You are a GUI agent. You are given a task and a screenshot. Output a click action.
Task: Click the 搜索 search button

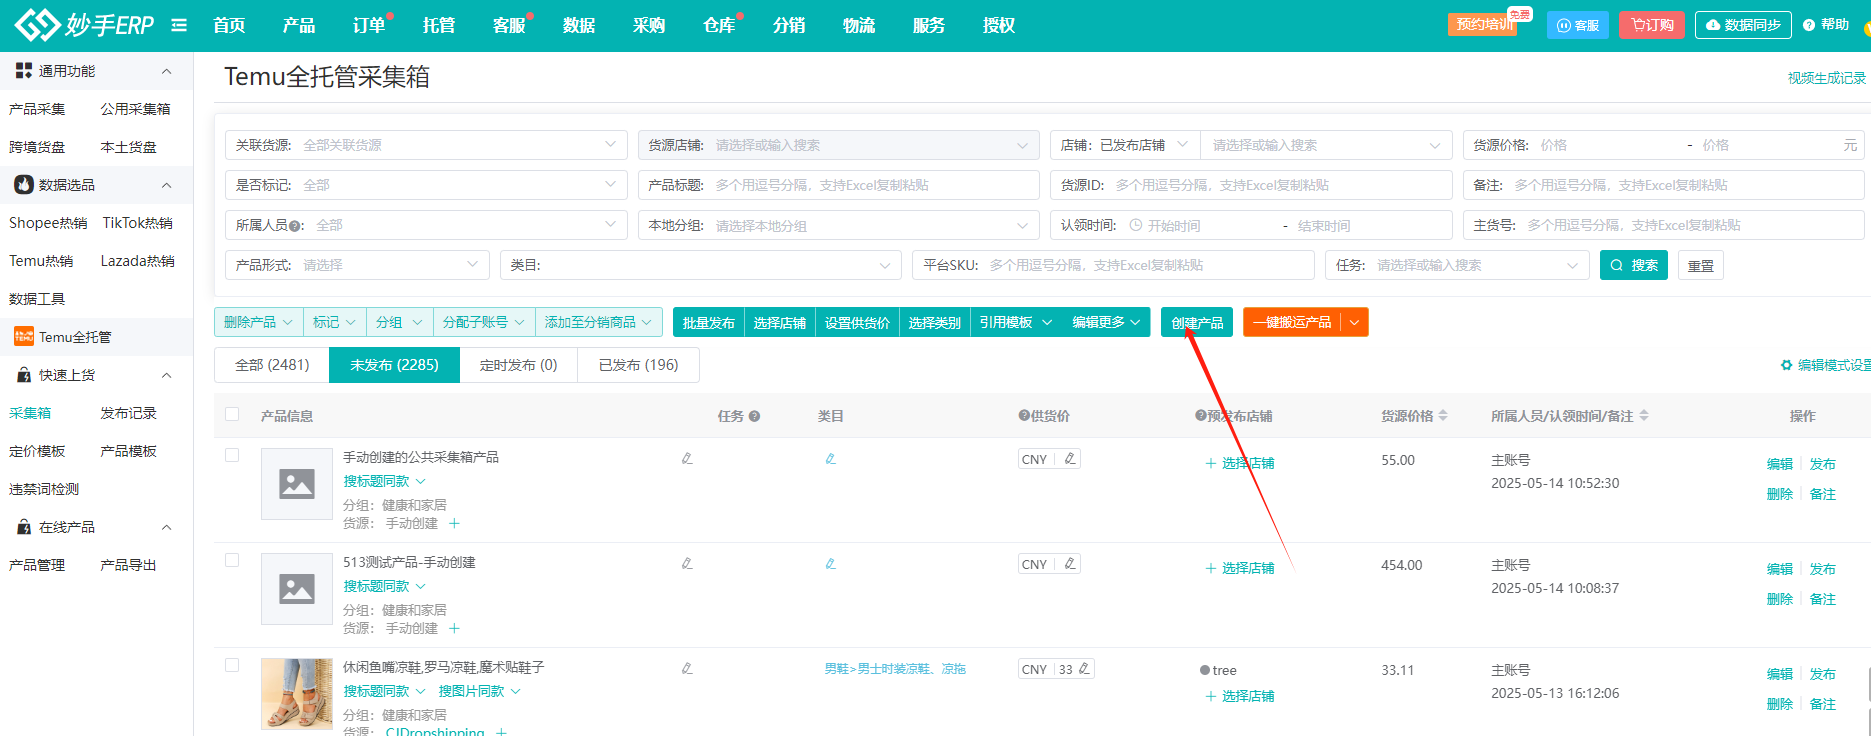pyautogui.click(x=1634, y=265)
